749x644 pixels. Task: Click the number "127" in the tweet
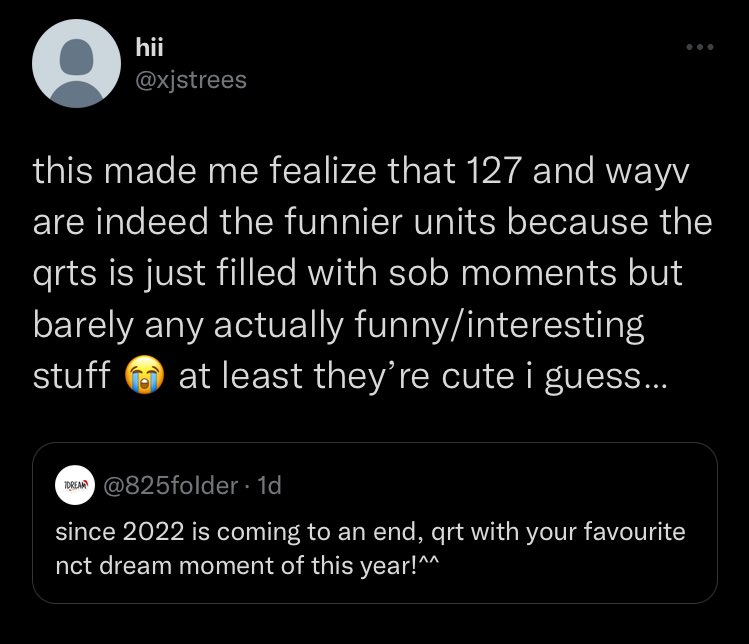493,171
